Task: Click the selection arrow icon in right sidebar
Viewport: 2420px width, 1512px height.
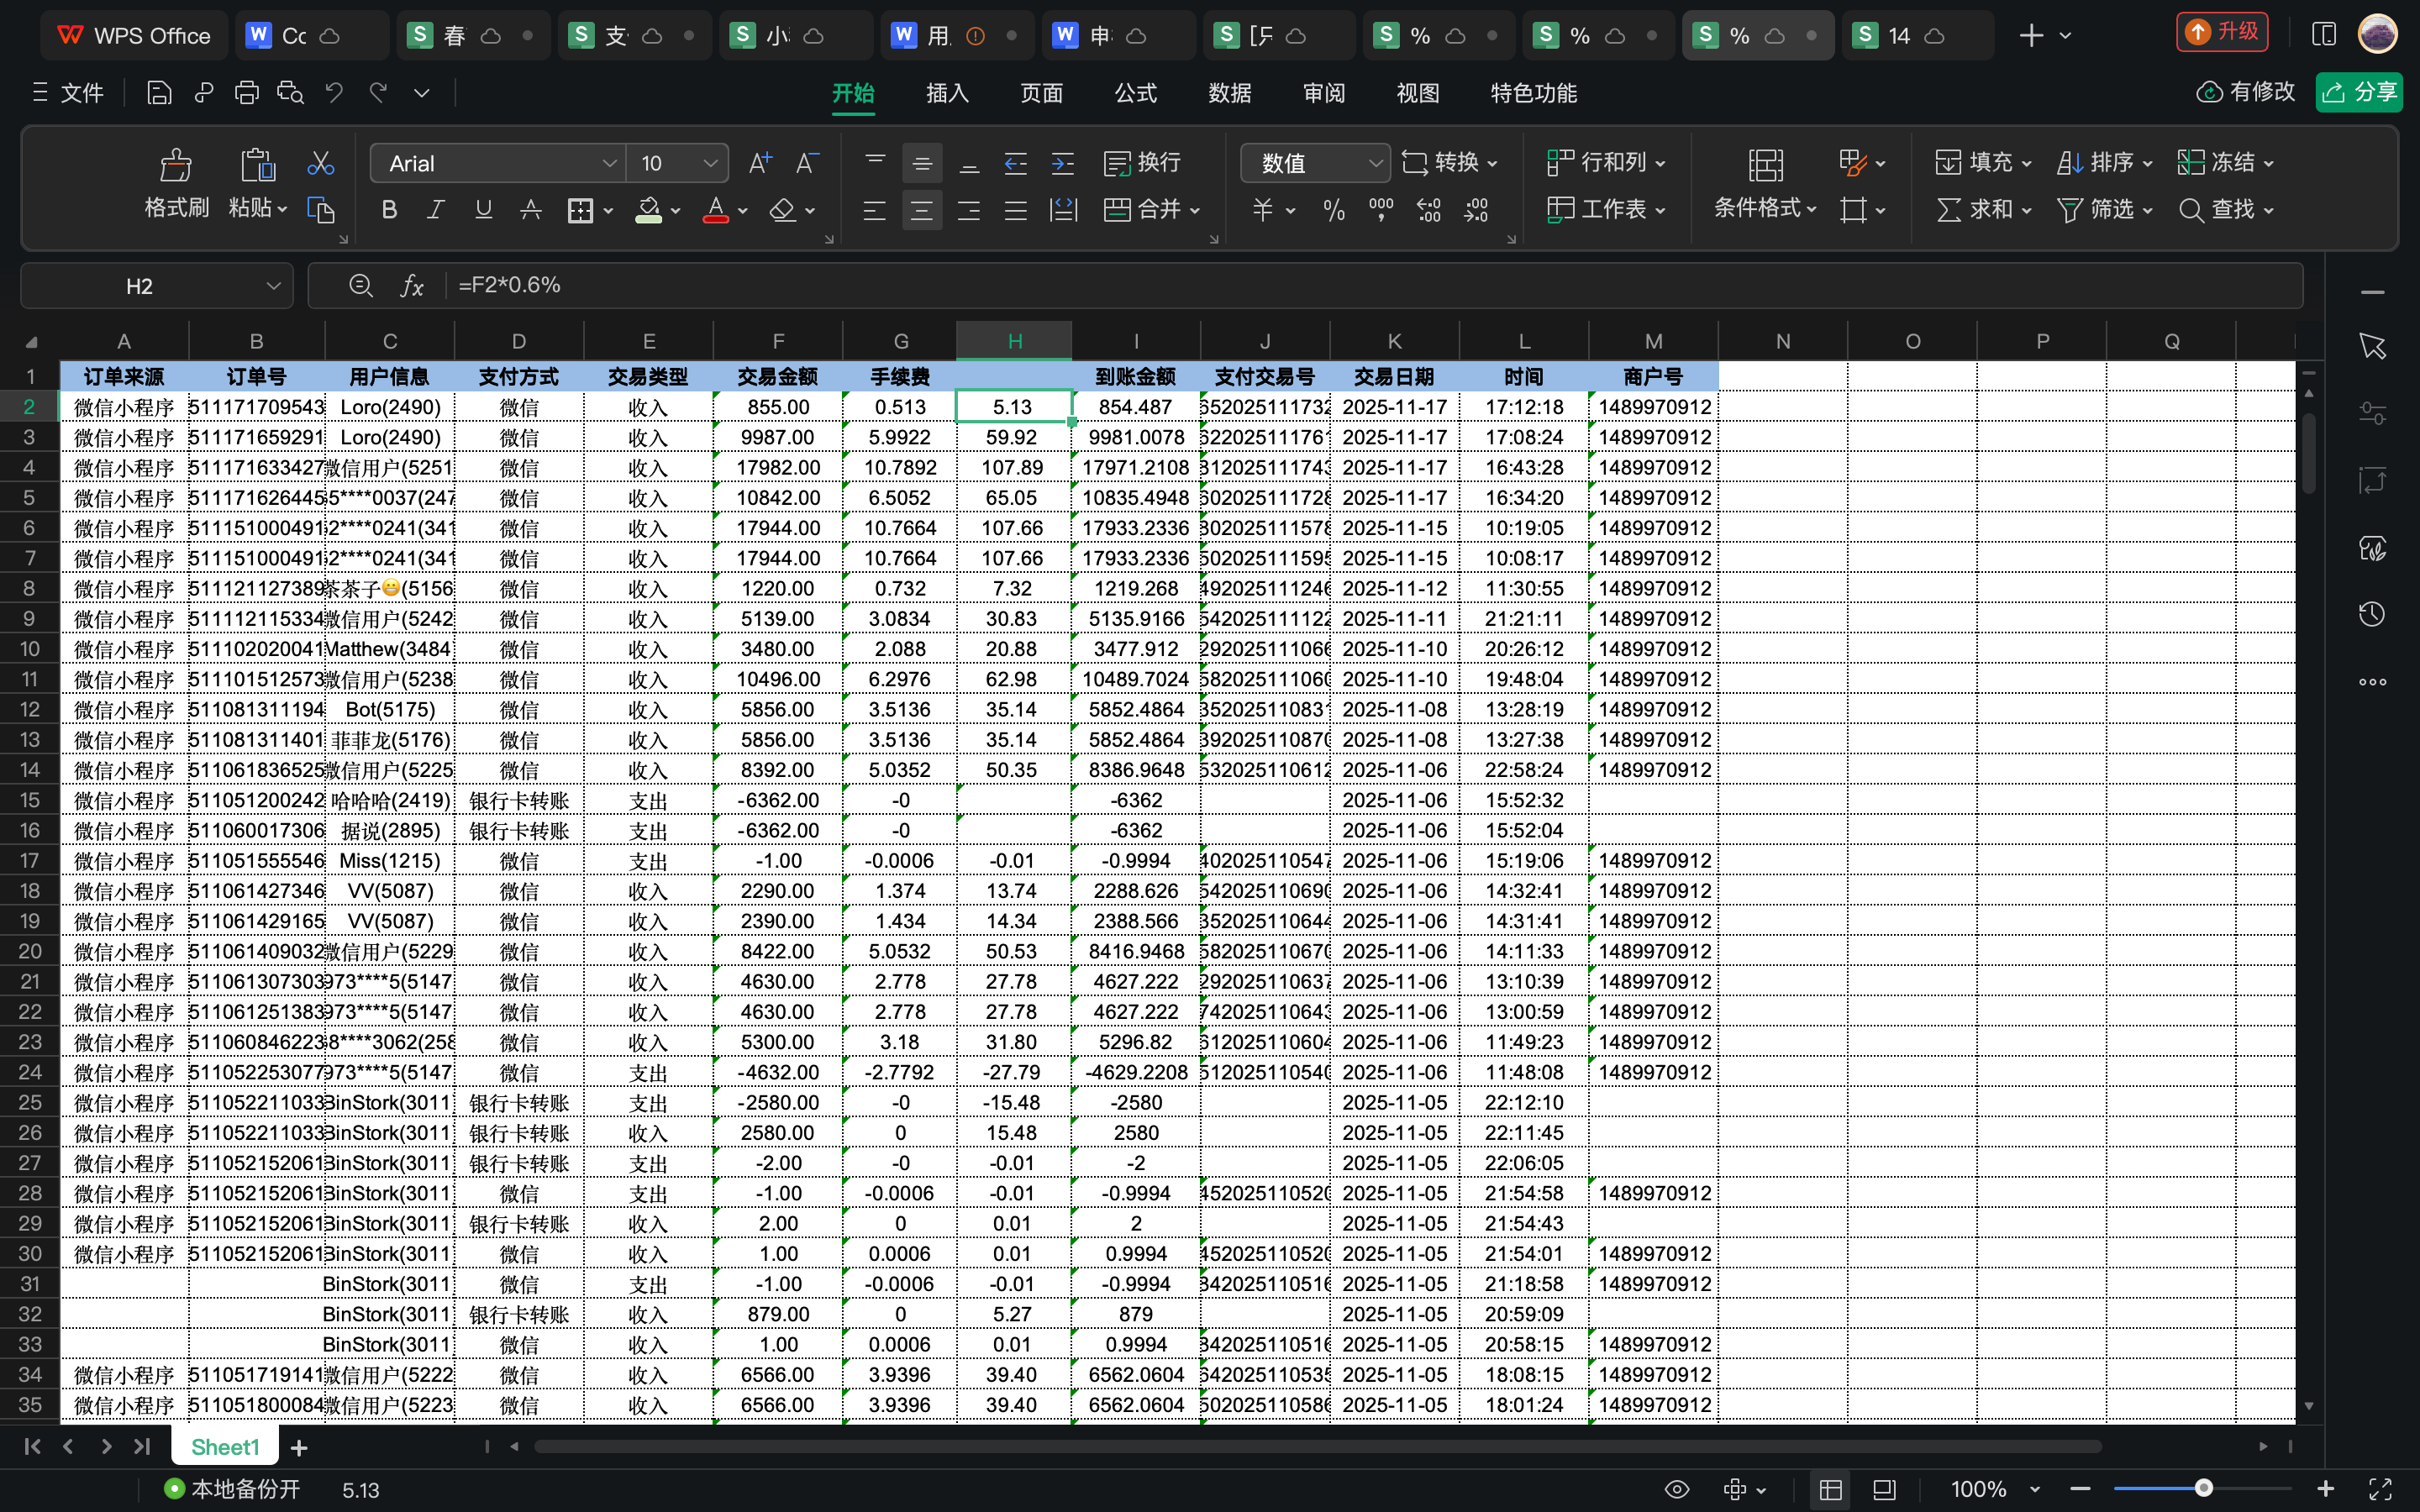Action: pyautogui.click(x=2372, y=346)
